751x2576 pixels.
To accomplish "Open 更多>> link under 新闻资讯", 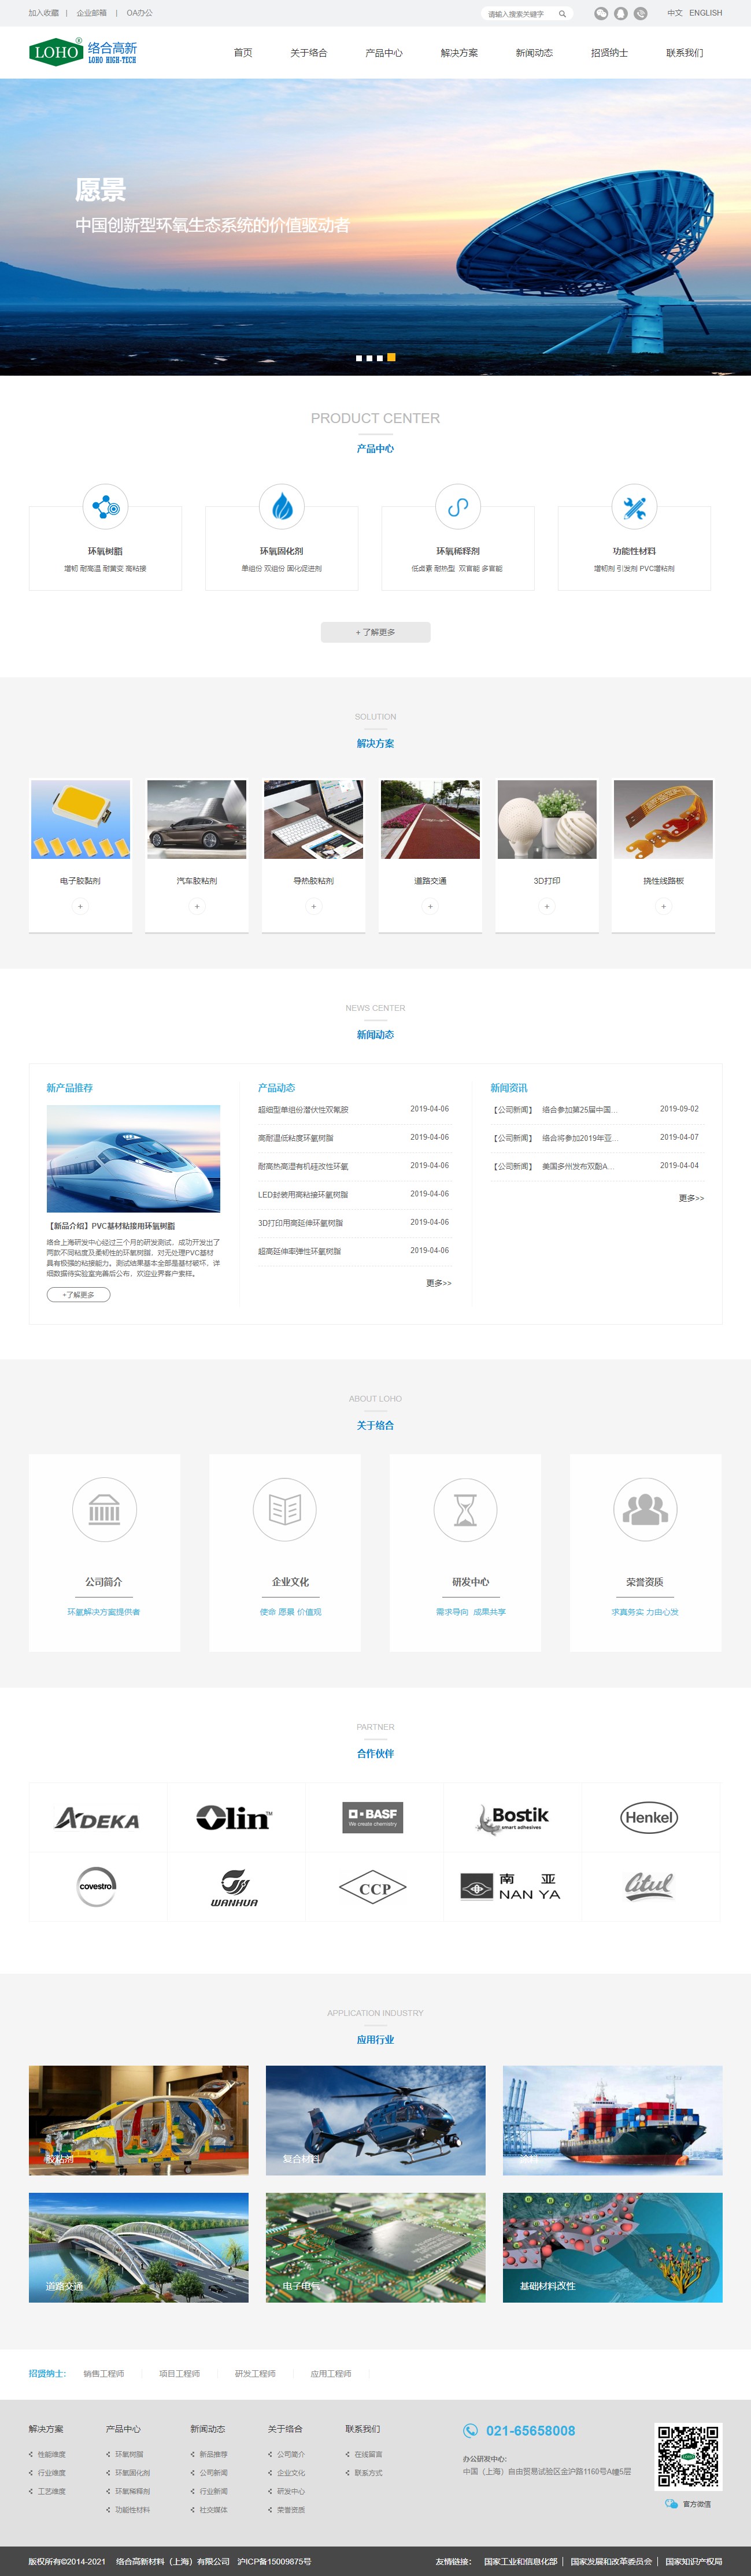I will (x=691, y=1198).
